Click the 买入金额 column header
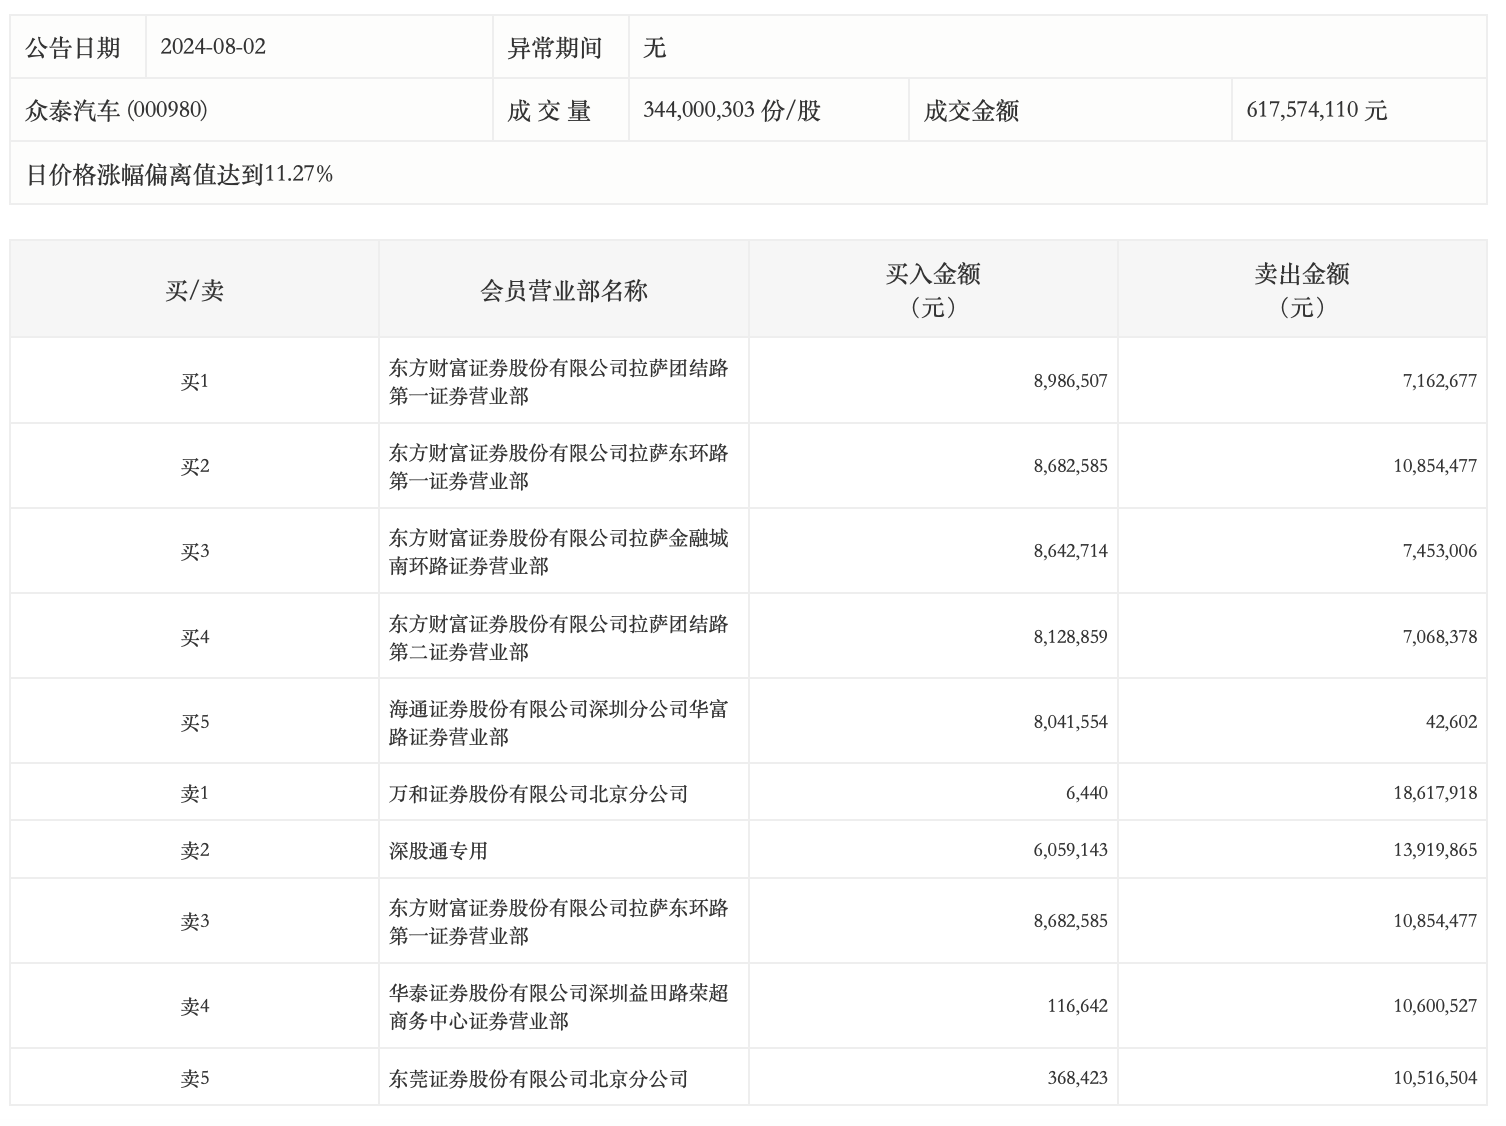The height and width of the screenshot is (1126, 1506). click(932, 289)
